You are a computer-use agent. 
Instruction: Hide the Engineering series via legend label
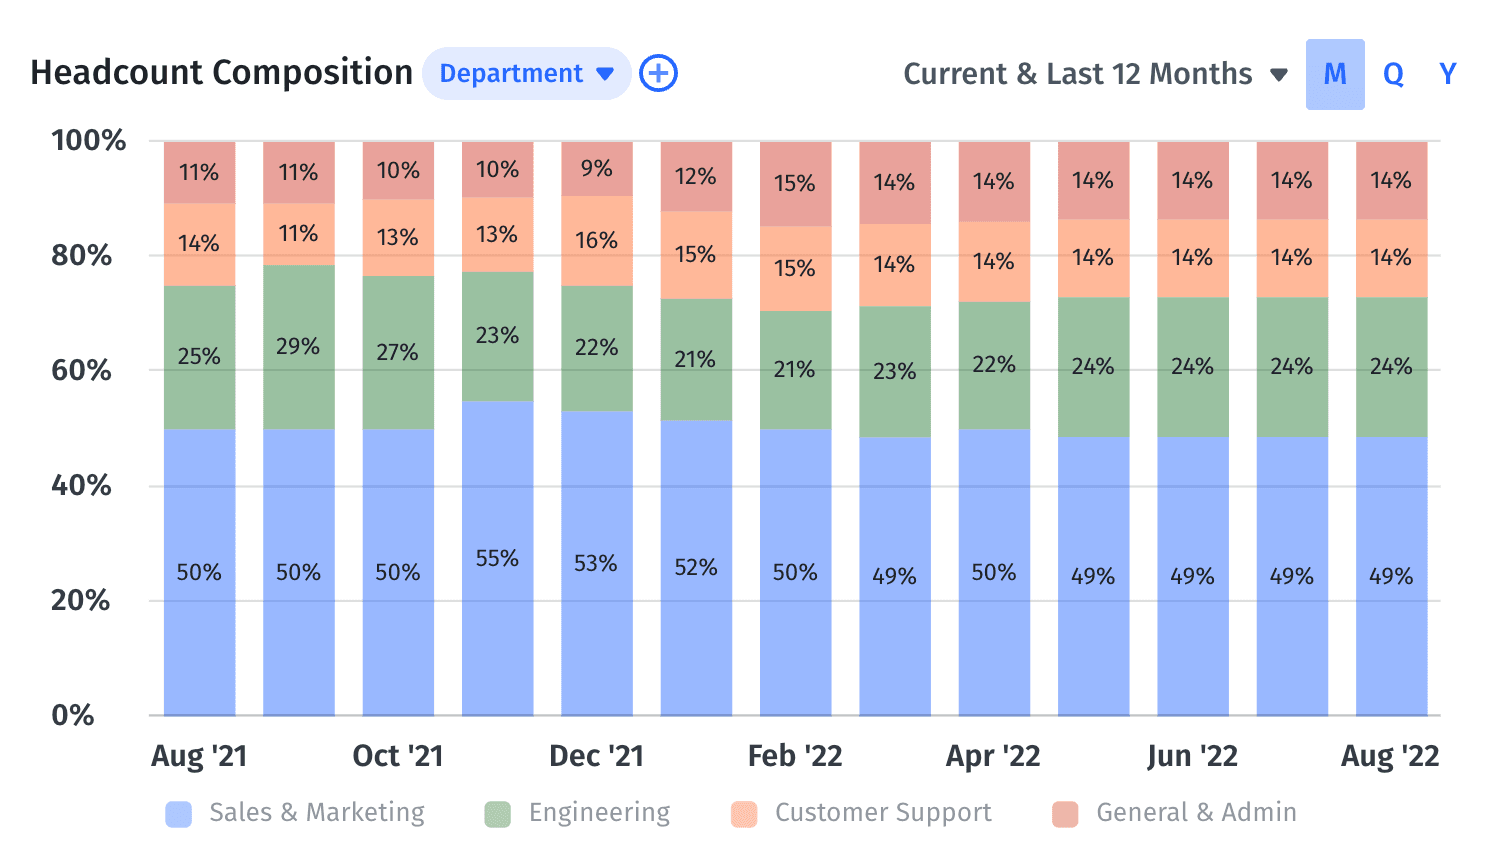click(599, 813)
